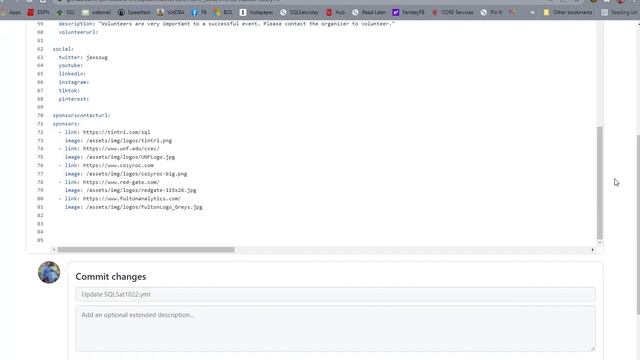Click the 'twitter: jaxssug' line
Image resolution: width=640 pixels, height=360 pixels.
coord(83,57)
